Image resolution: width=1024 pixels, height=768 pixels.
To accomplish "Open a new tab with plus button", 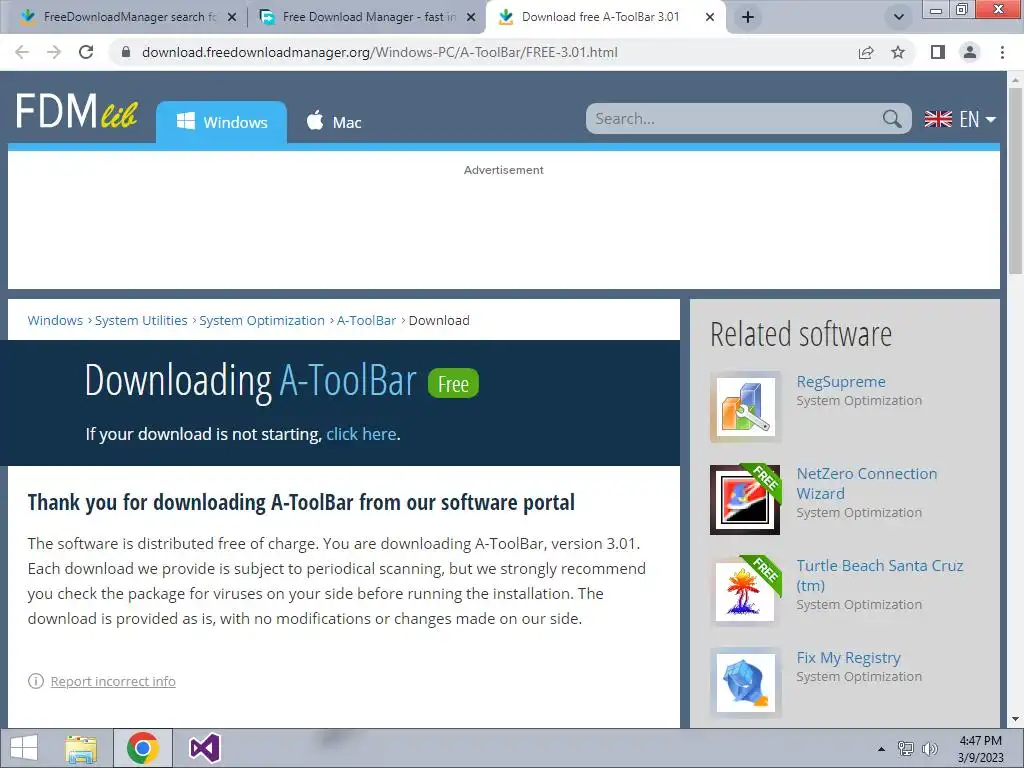I will coord(748,17).
